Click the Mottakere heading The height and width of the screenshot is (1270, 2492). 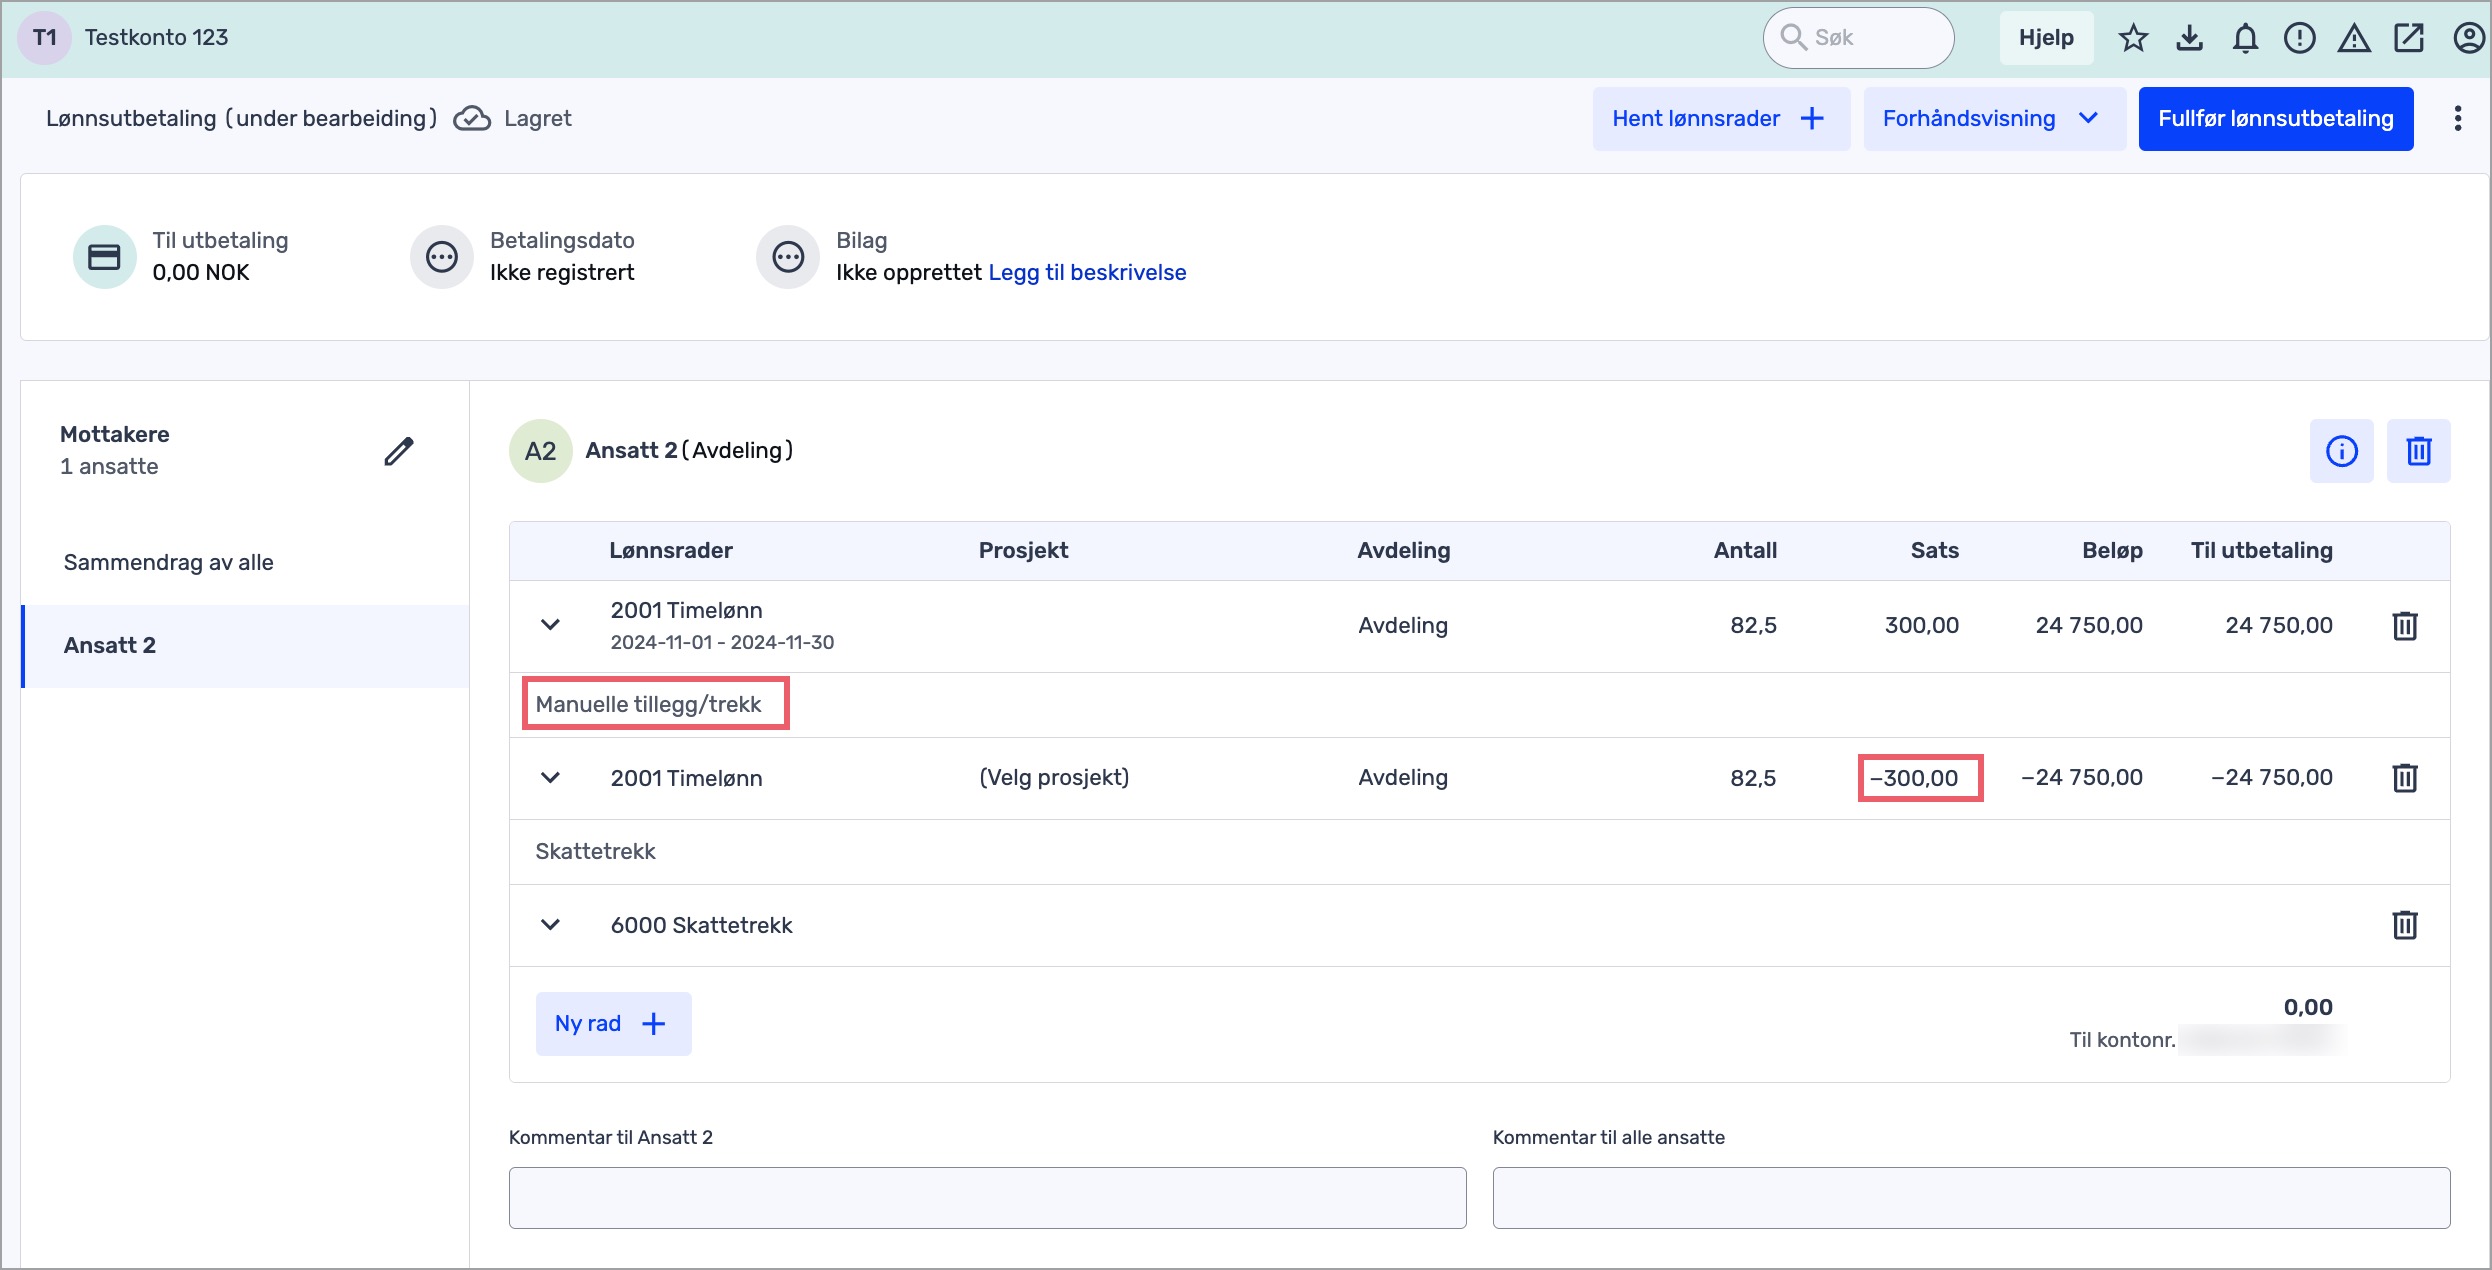pyautogui.click(x=115, y=435)
